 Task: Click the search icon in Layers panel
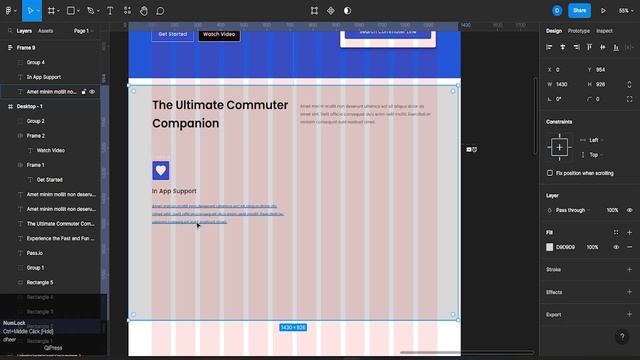point(10,31)
